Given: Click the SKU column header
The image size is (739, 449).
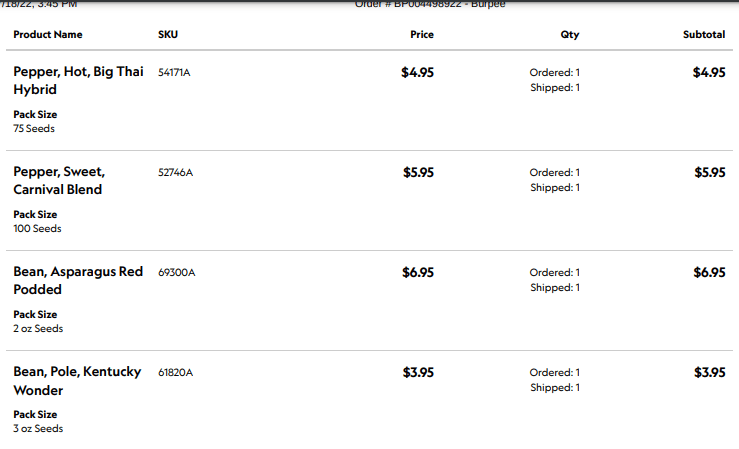Looking at the screenshot, I should tap(168, 35).
